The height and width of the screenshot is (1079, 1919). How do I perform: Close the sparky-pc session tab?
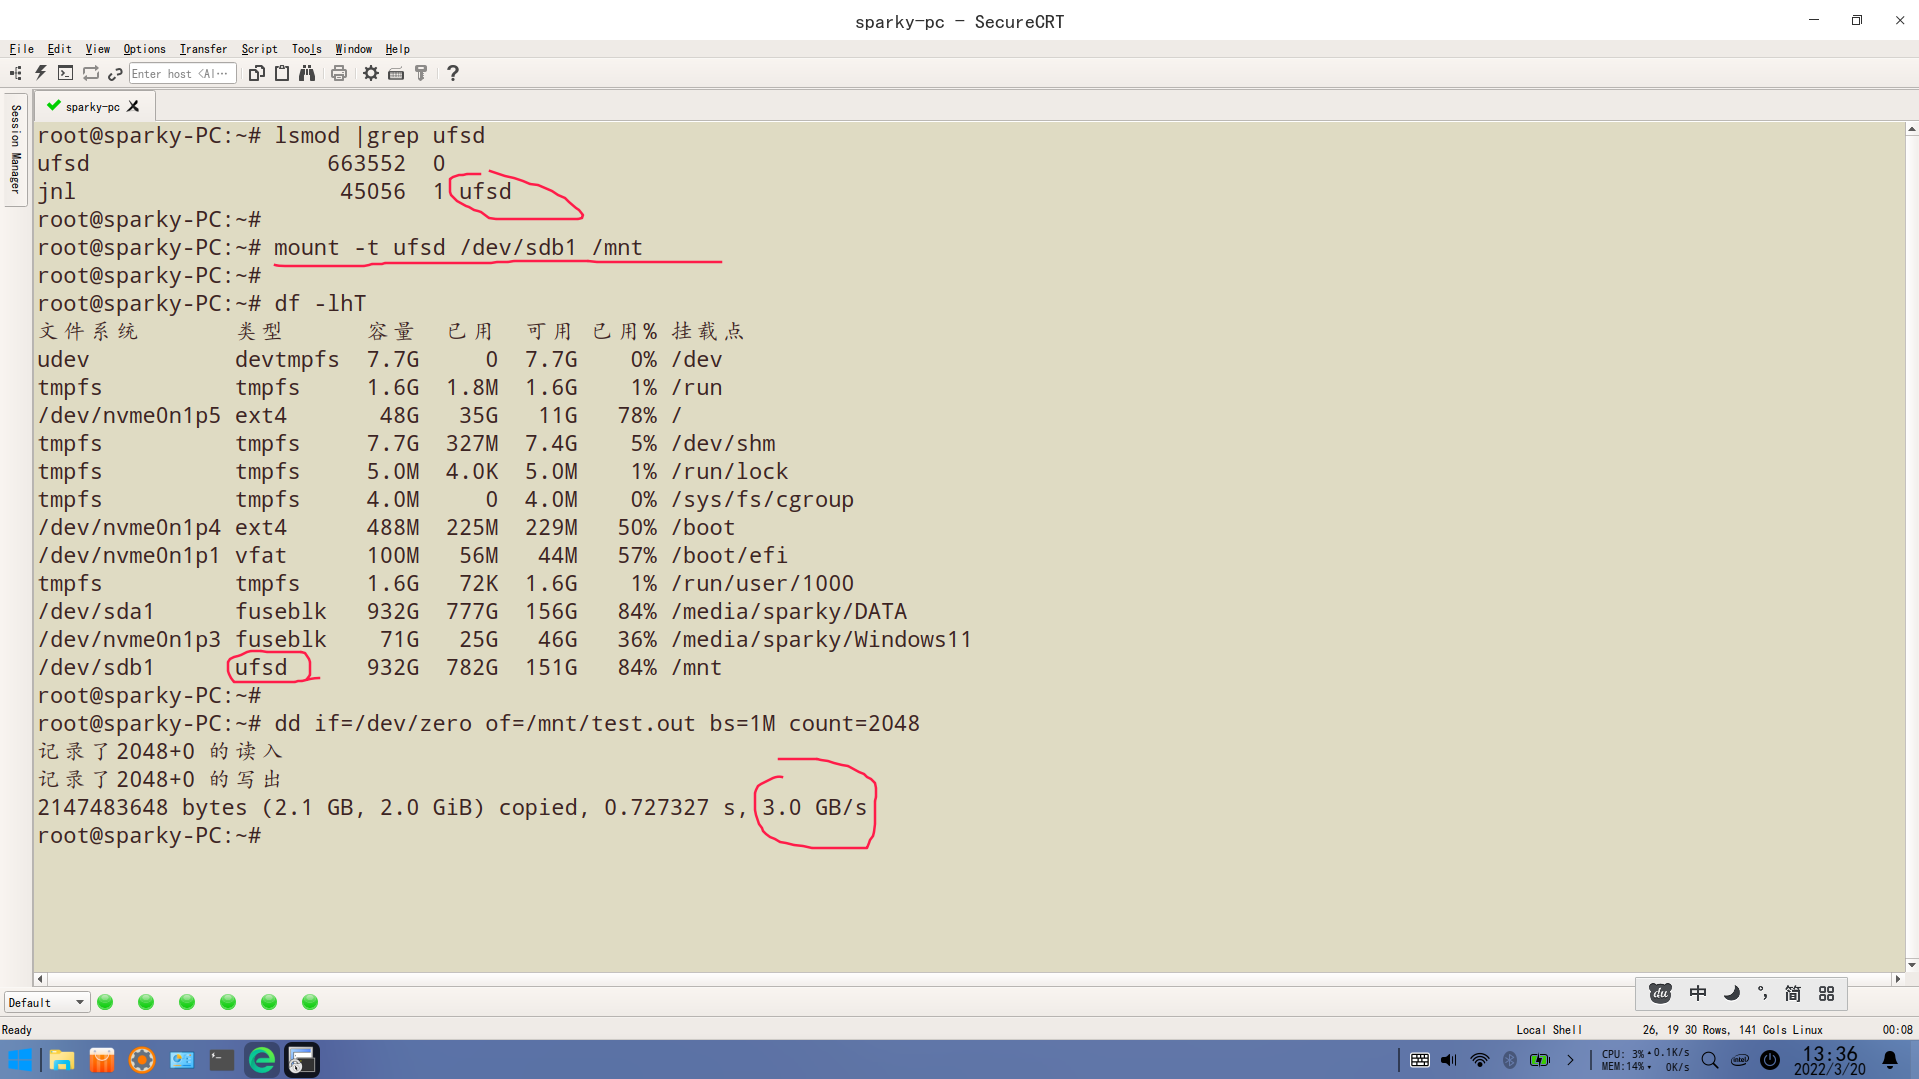(134, 106)
